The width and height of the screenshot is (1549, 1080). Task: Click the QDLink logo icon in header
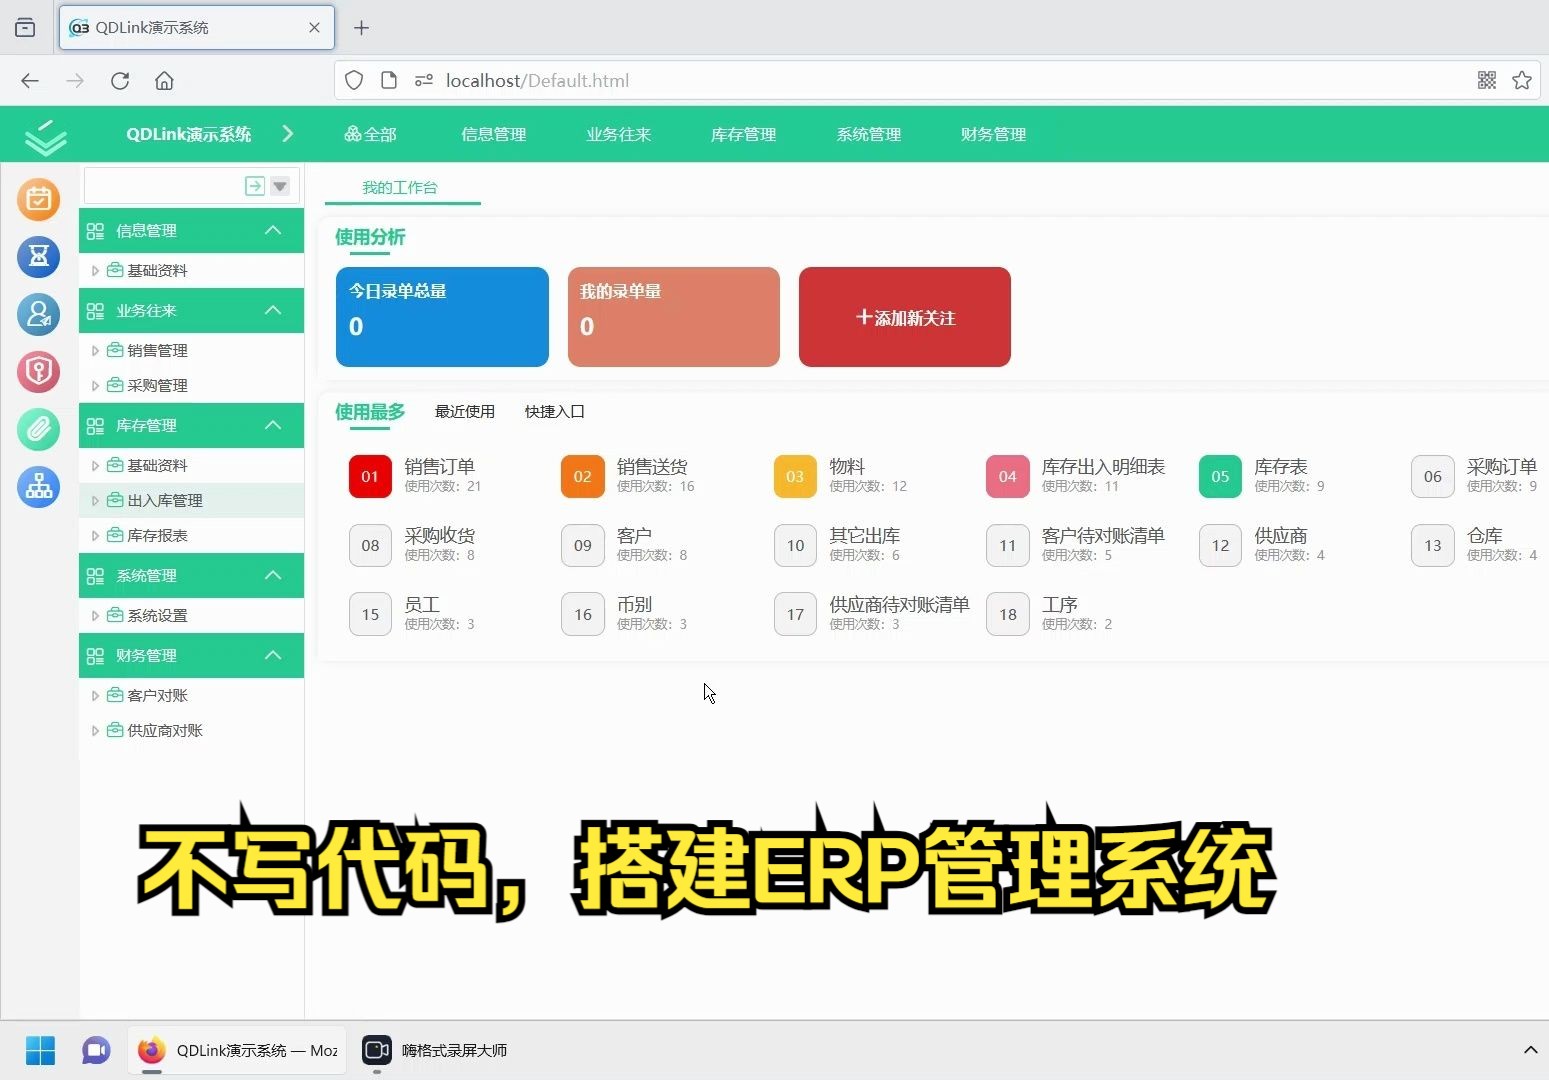pyautogui.click(x=45, y=136)
